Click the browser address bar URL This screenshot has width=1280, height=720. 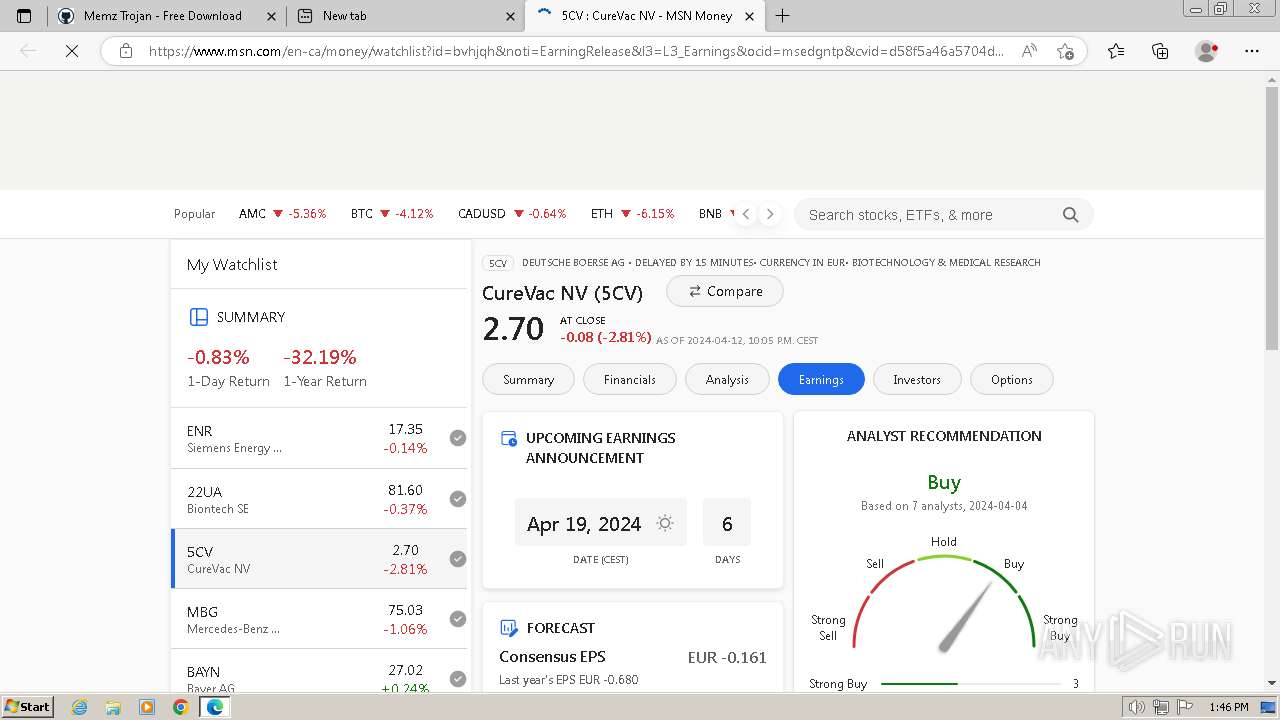[x=575, y=51]
